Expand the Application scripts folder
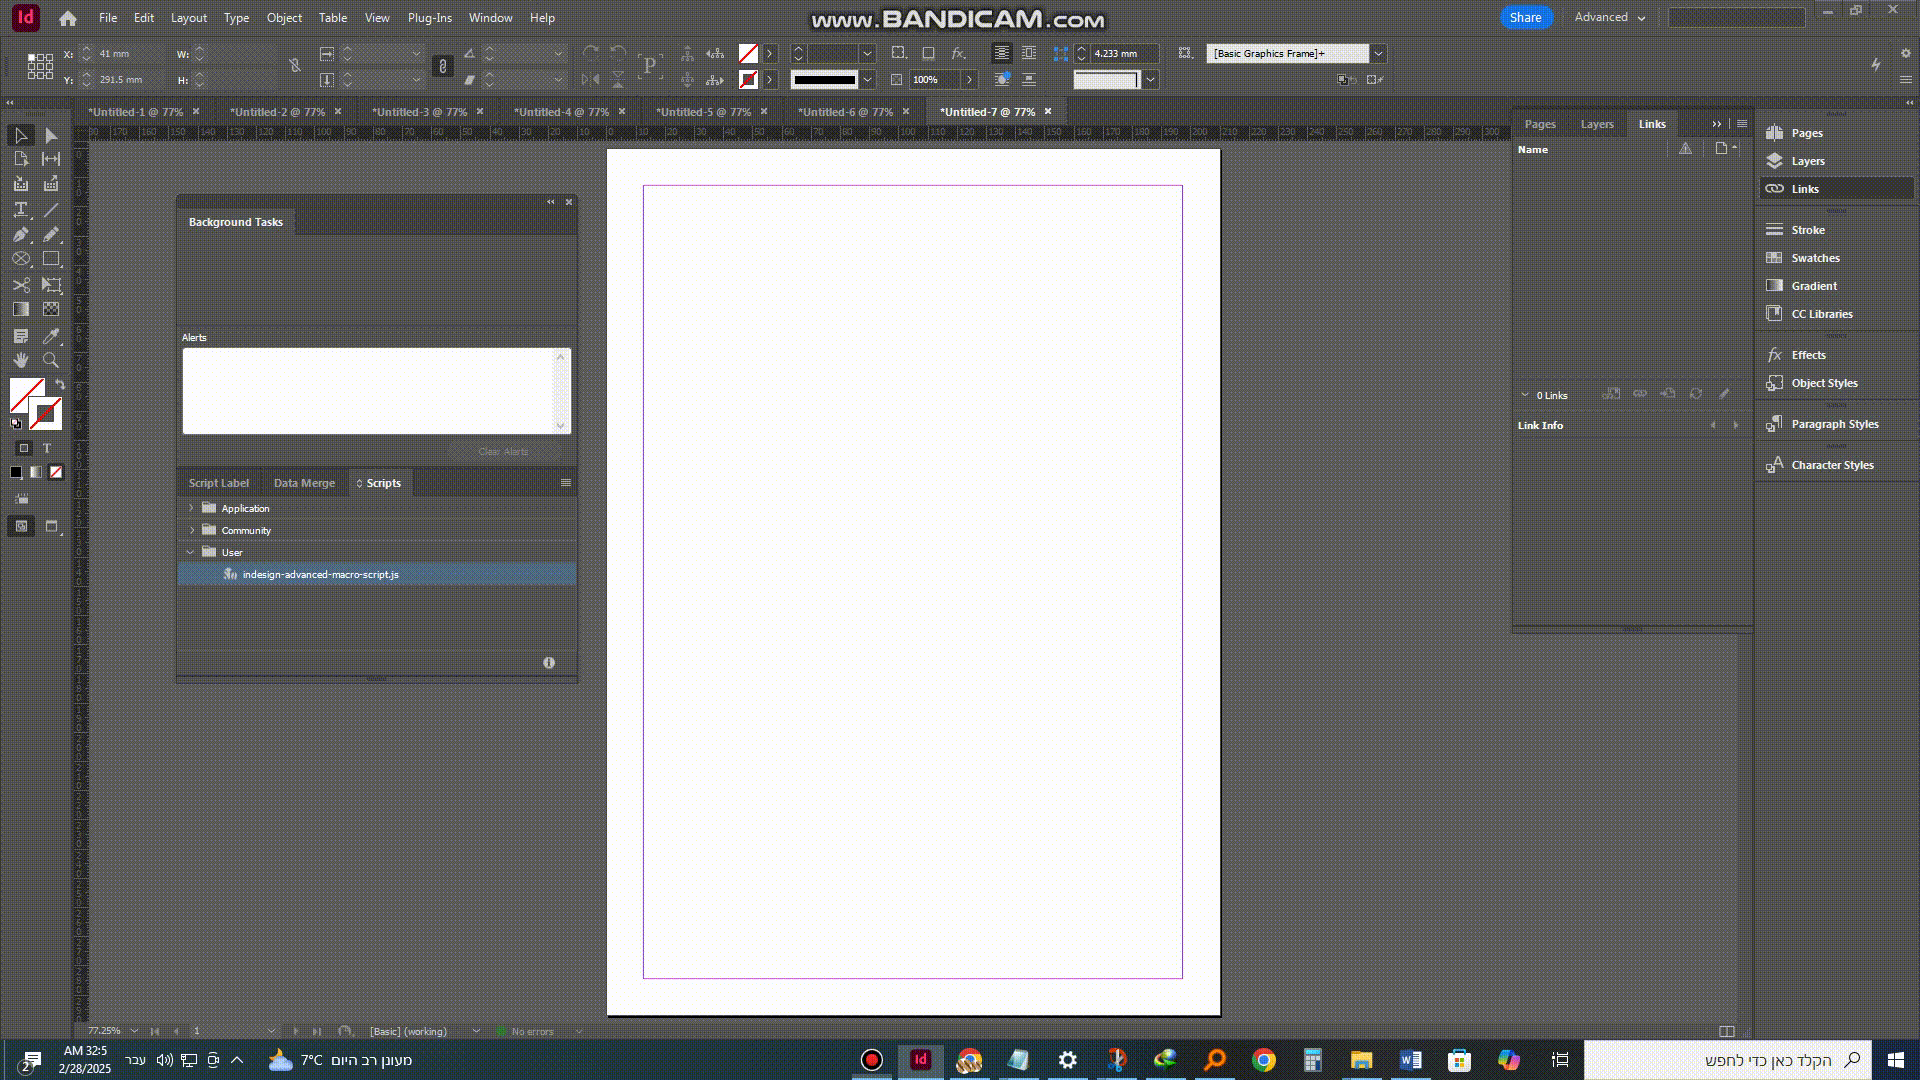Screen dimensions: 1920x1080 click(191, 508)
